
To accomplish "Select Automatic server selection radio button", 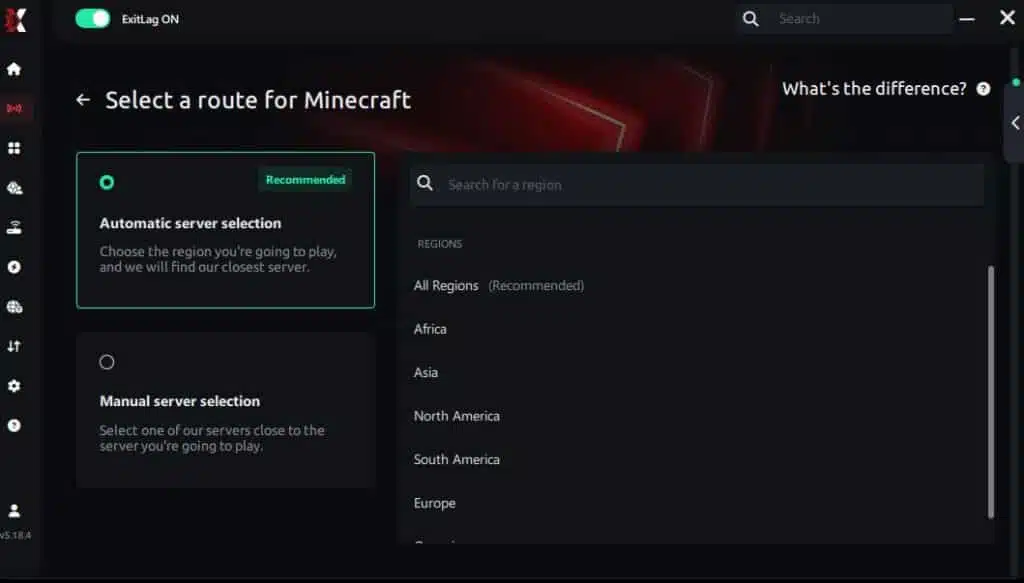I will 107,182.
